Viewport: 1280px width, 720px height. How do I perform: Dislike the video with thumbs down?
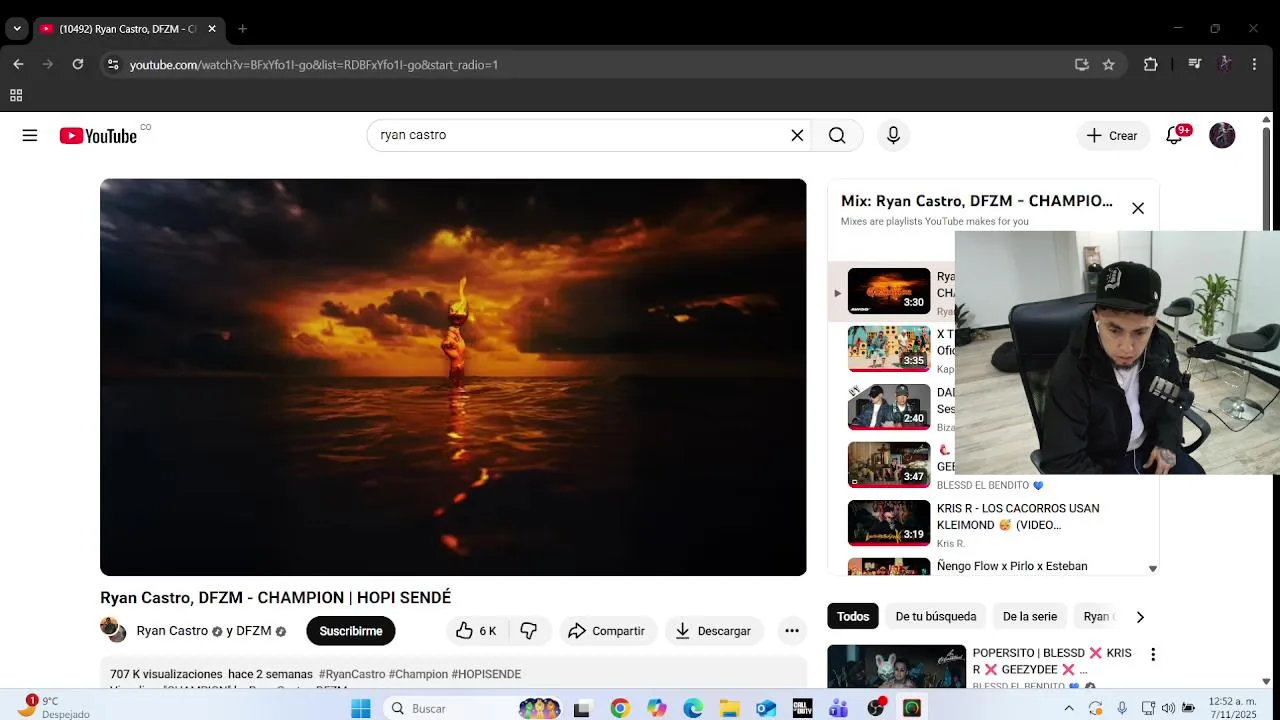point(529,631)
